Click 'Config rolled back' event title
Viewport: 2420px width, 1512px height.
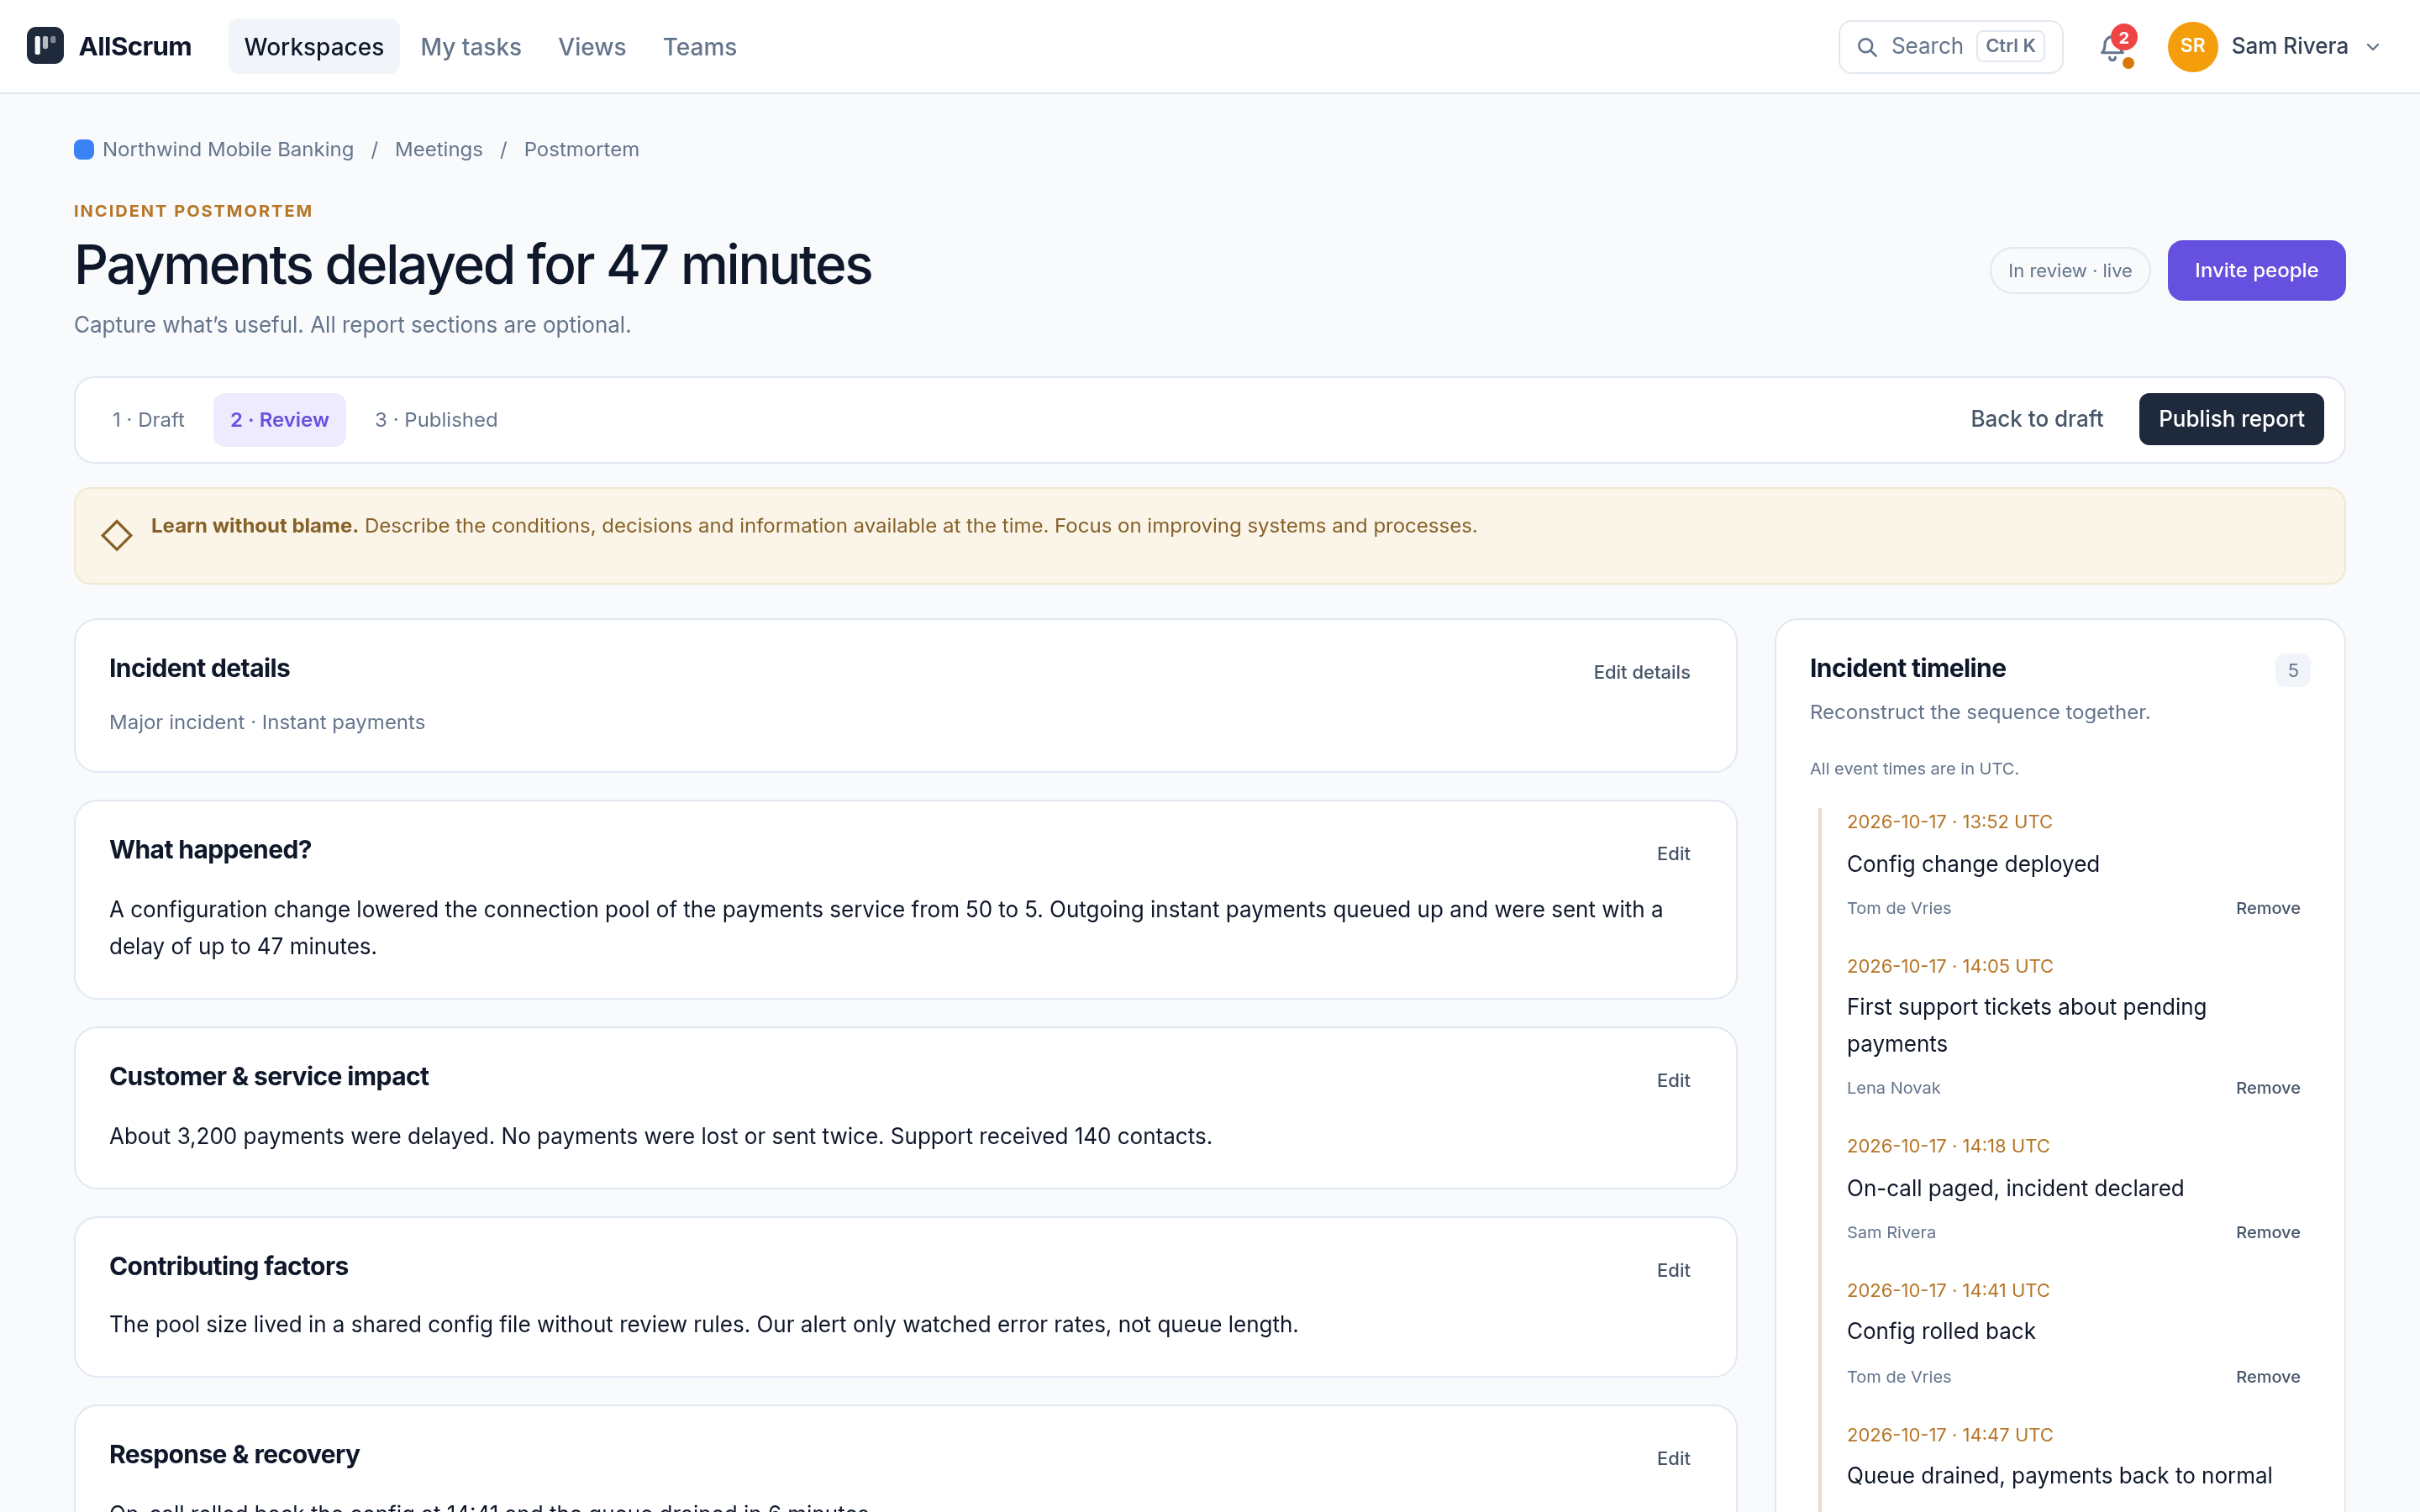click(x=1940, y=1332)
